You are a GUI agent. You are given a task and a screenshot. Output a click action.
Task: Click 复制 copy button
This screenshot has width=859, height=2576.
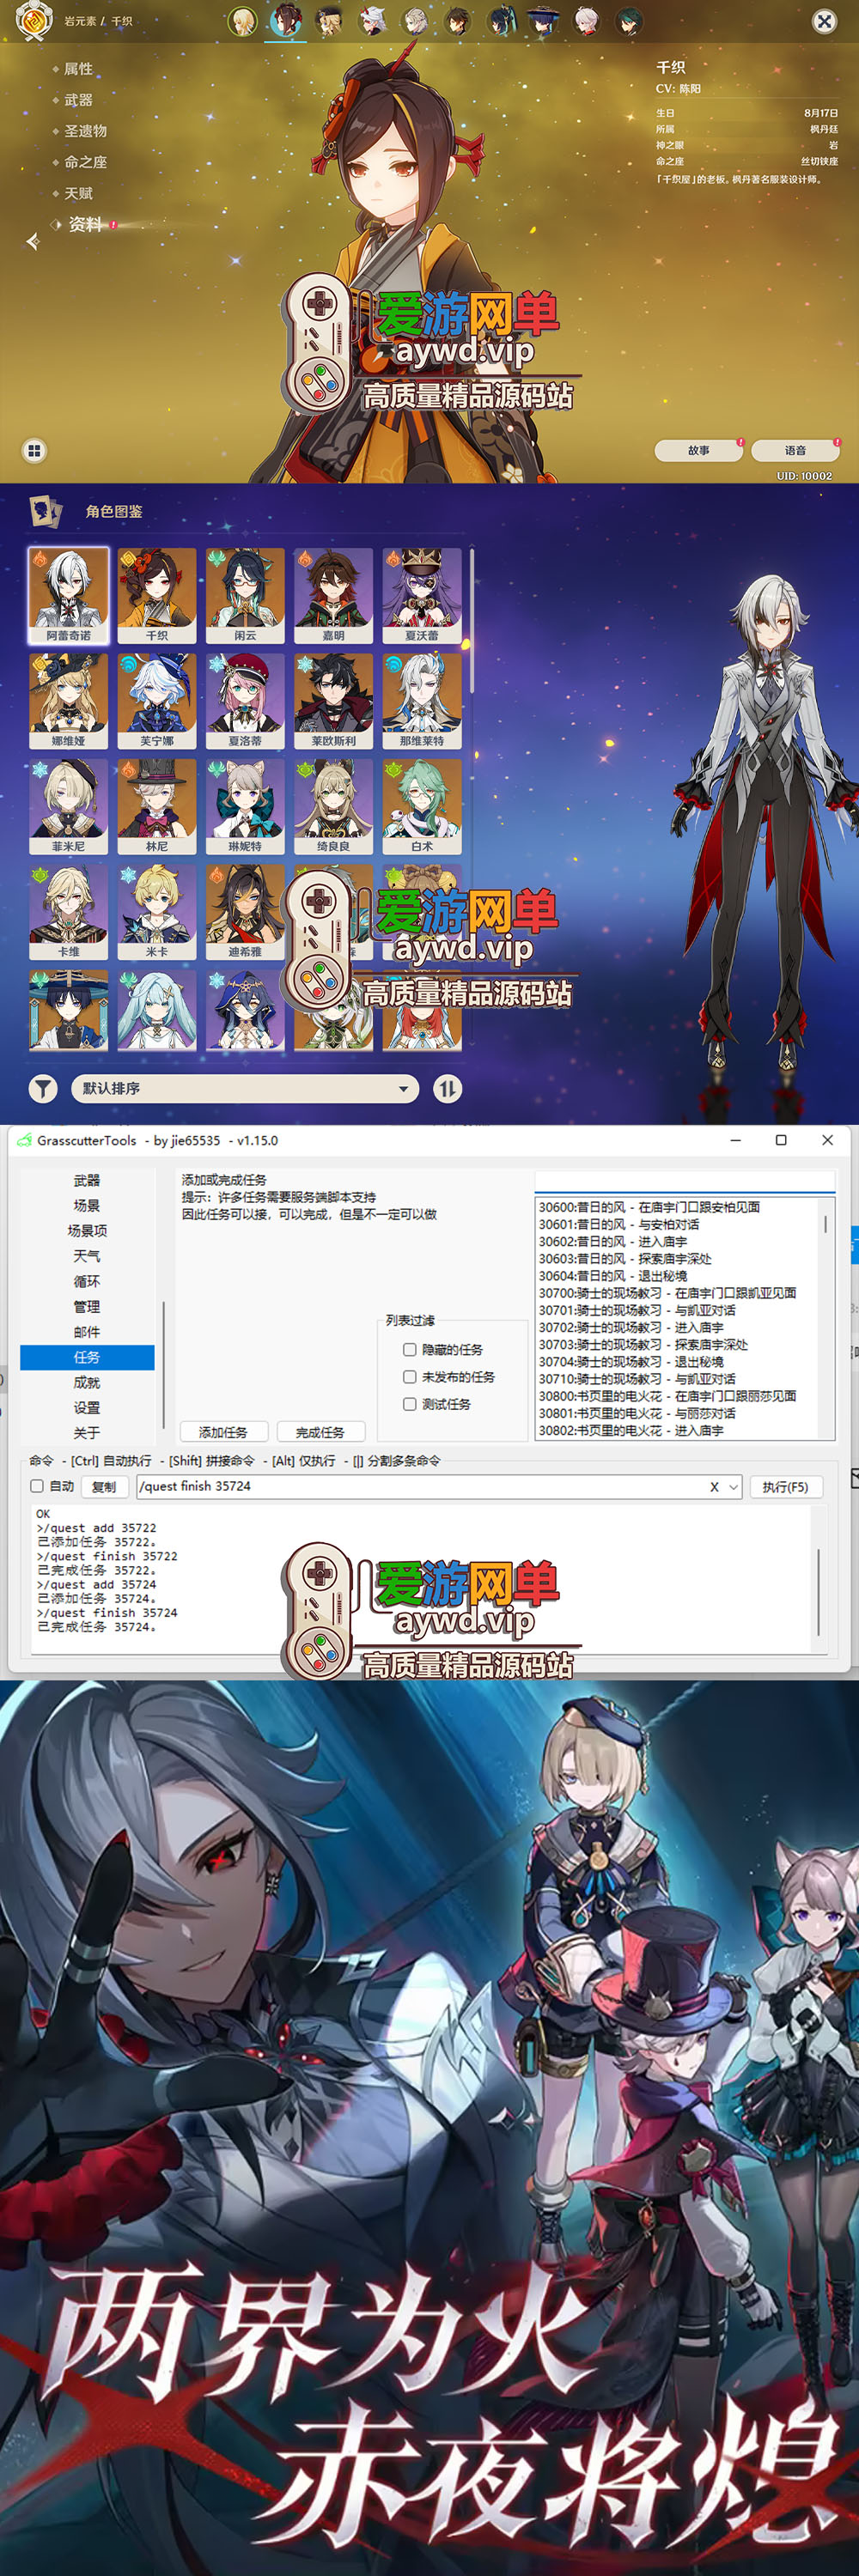pos(104,1487)
